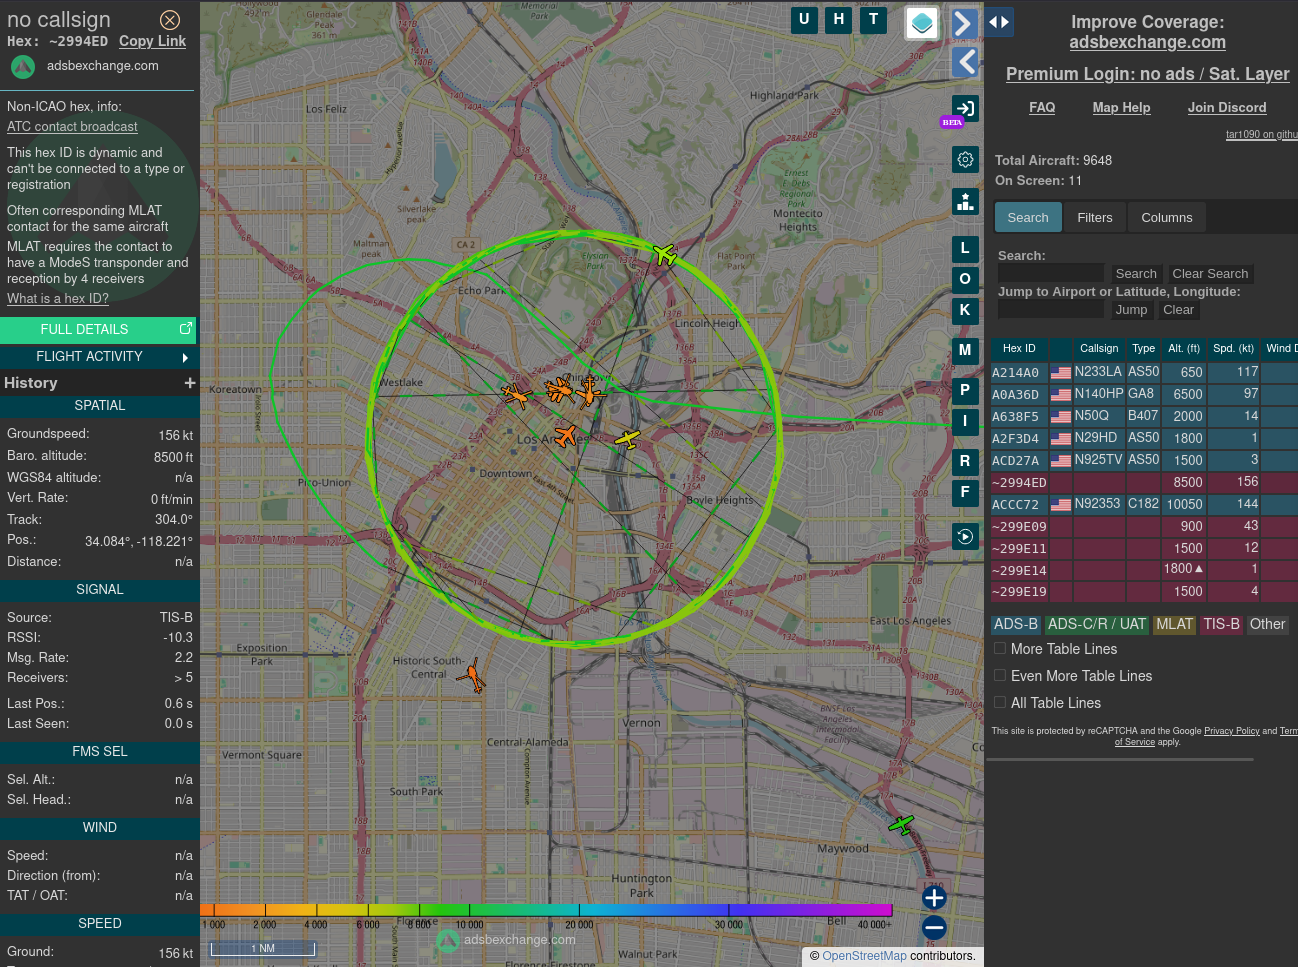Image resolution: width=1298 pixels, height=967 pixels.
Task: Toggle the I map option
Action: (x=965, y=421)
